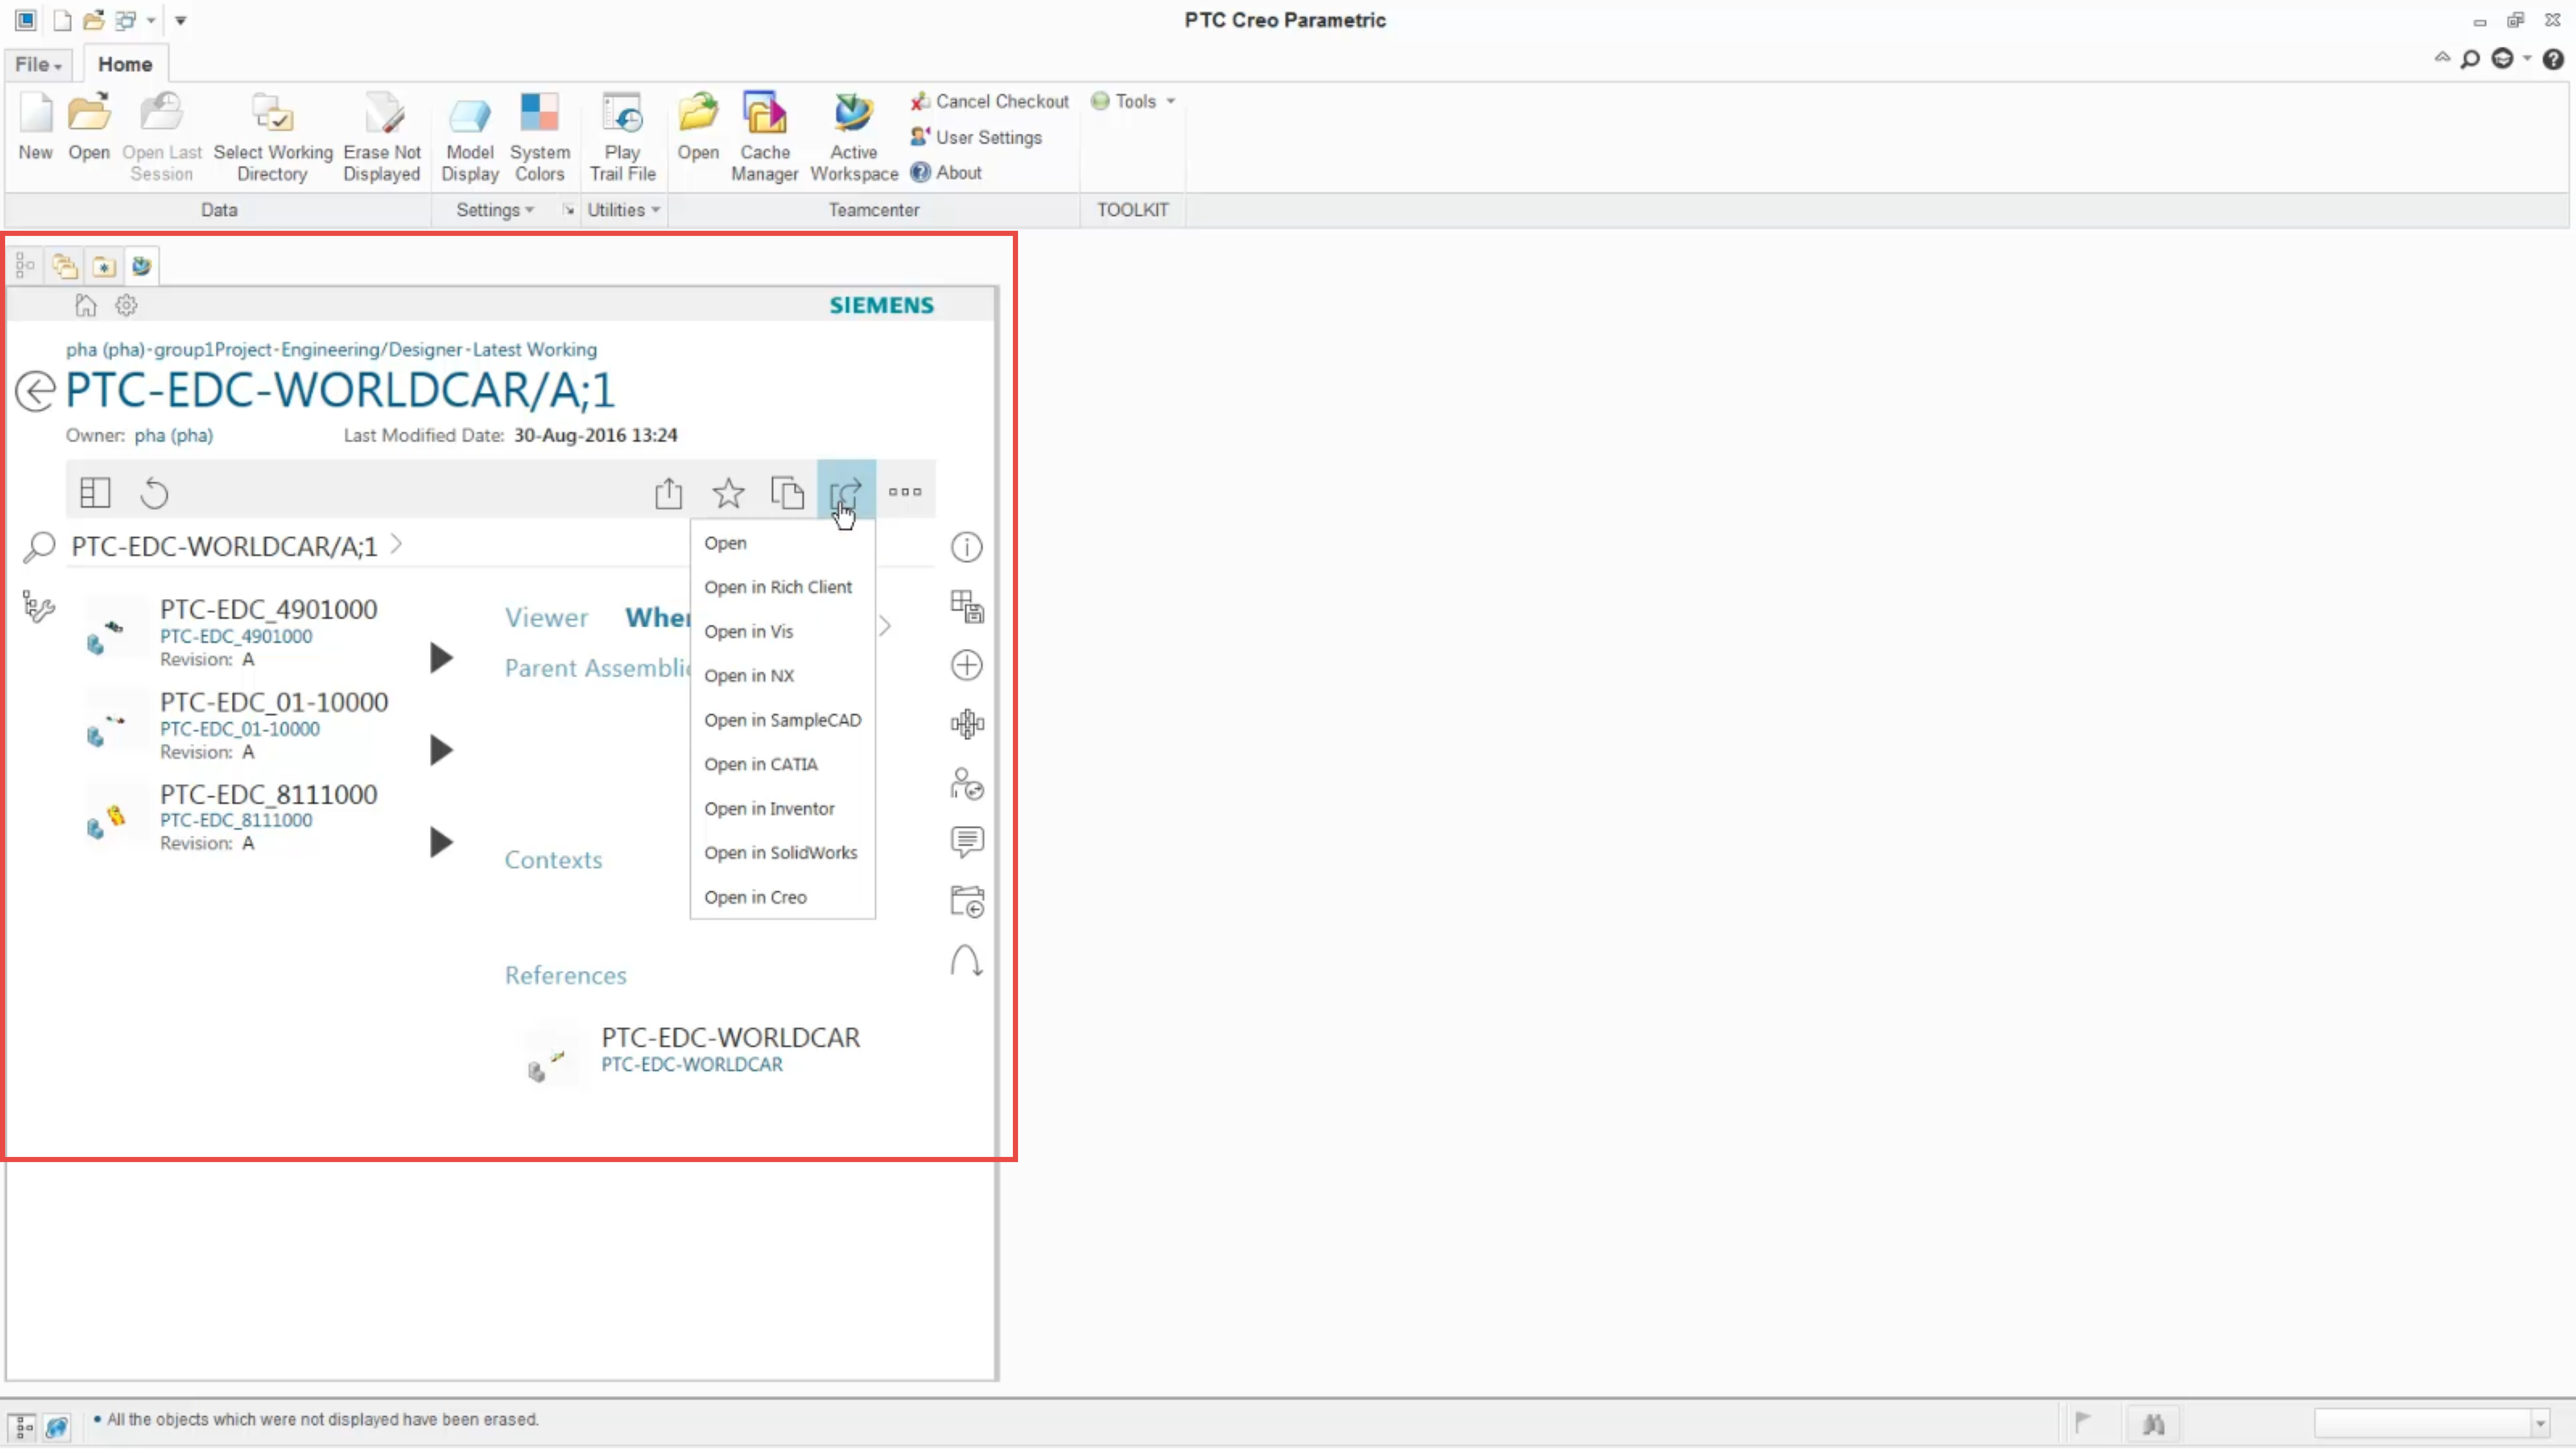2576x1449 pixels.
Task: Click the Open With arrow icon
Action: pos(846,490)
